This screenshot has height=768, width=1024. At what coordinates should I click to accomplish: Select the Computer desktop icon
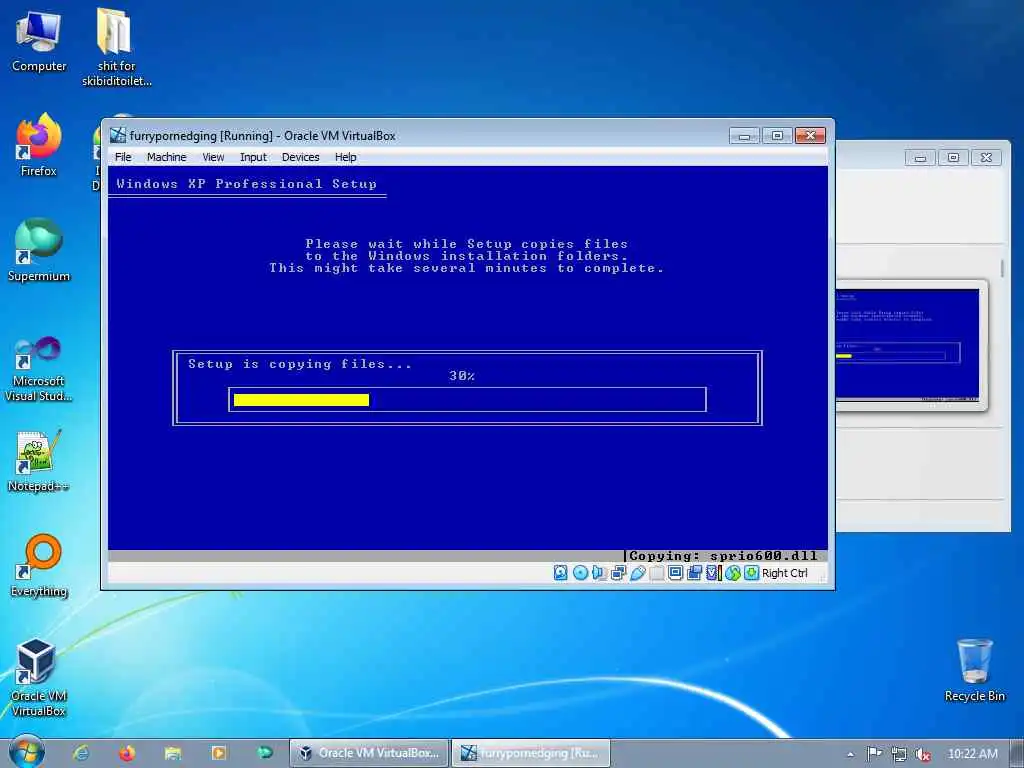(x=39, y=41)
